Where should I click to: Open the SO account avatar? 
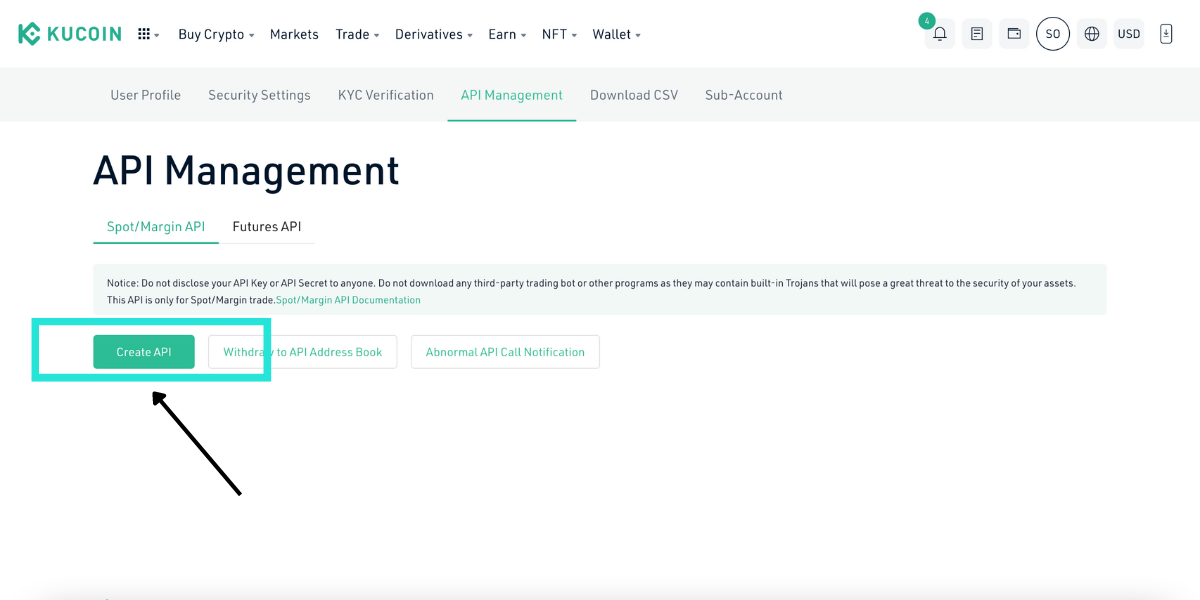tap(1053, 34)
